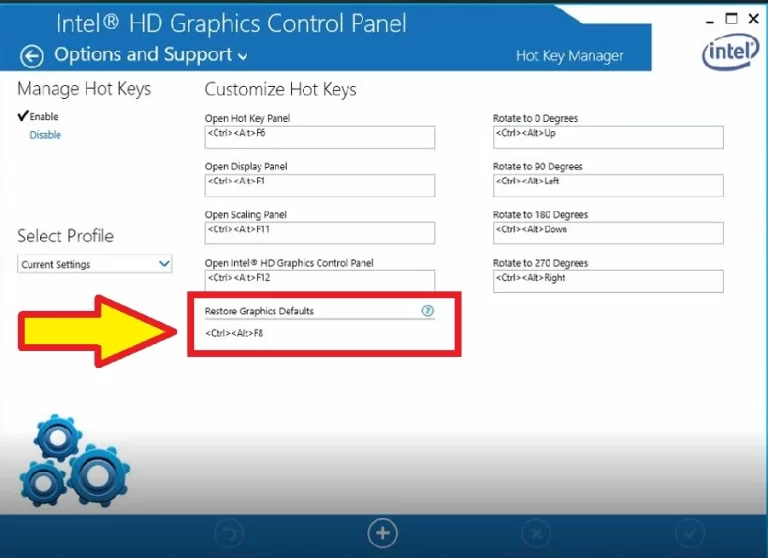
Task: Open the Current Settings profile dropdown
Action: pyautogui.click(x=95, y=264)
